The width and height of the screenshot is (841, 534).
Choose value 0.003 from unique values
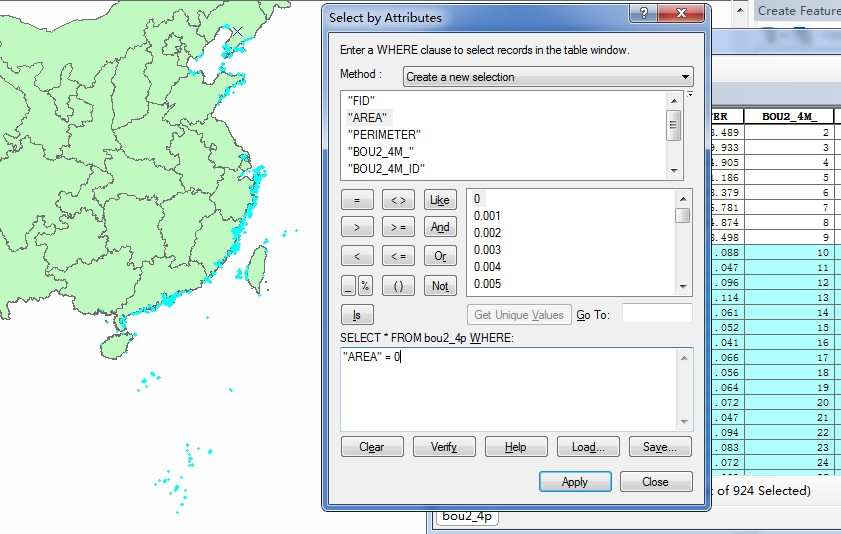[487, 250]
